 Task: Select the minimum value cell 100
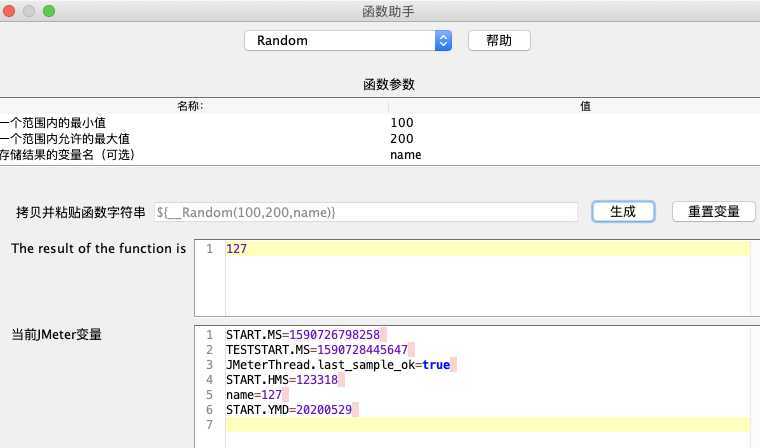(402, 123)
